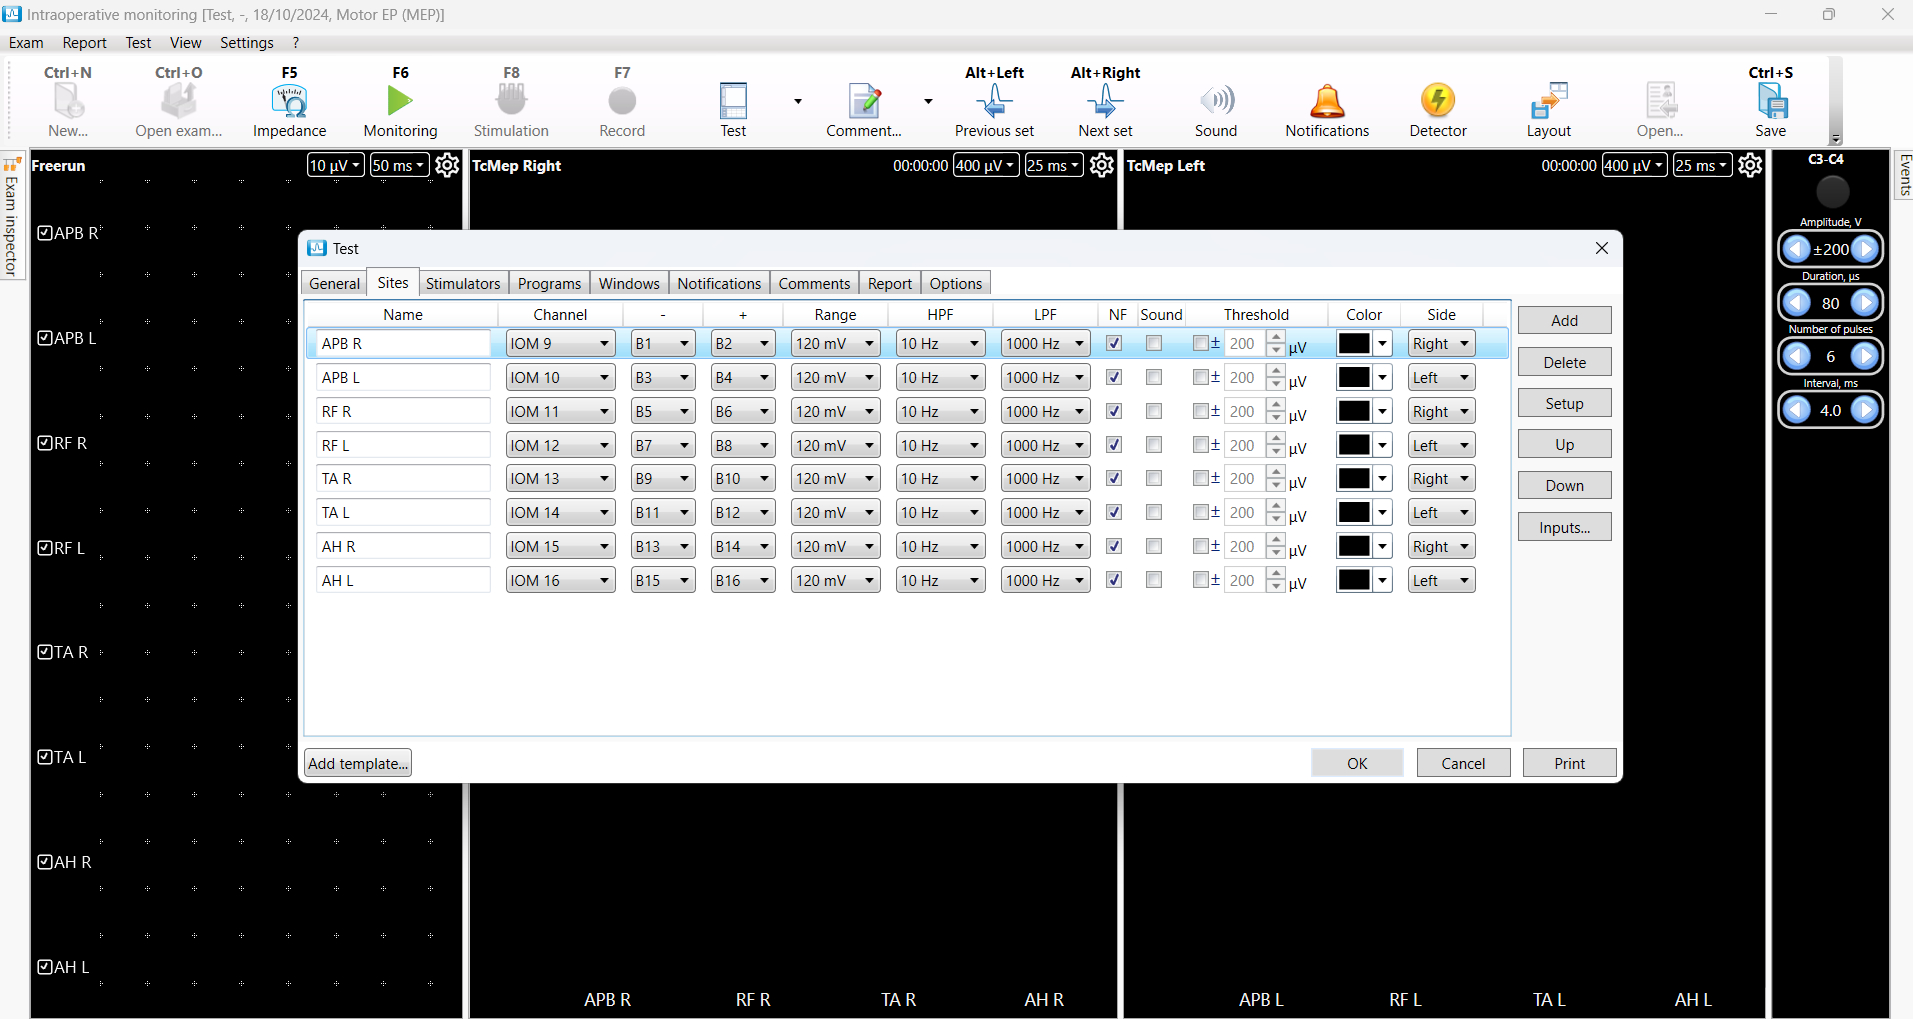Switch to the Stimulators tab
This screenshot has height=1019, width=1913.
(463, 283)
